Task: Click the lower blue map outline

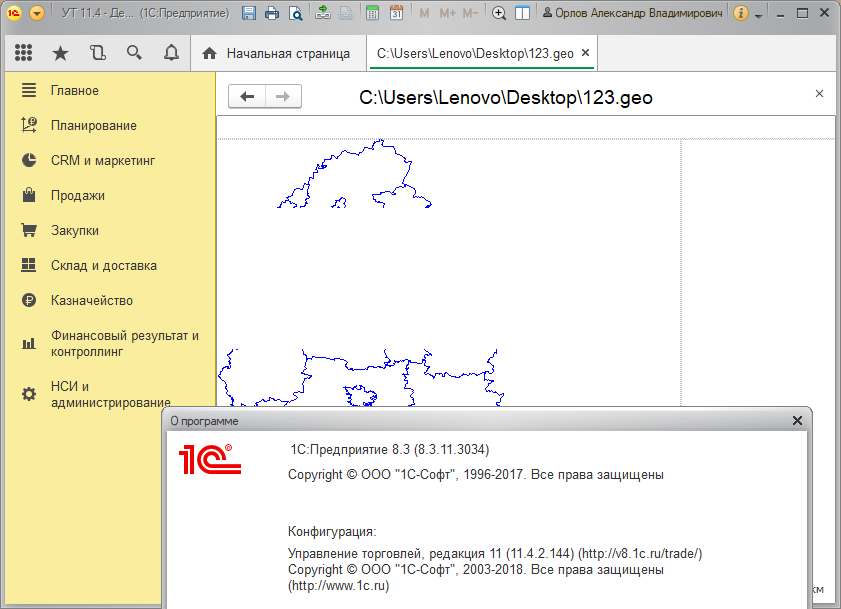Action: tap(361, 378)
